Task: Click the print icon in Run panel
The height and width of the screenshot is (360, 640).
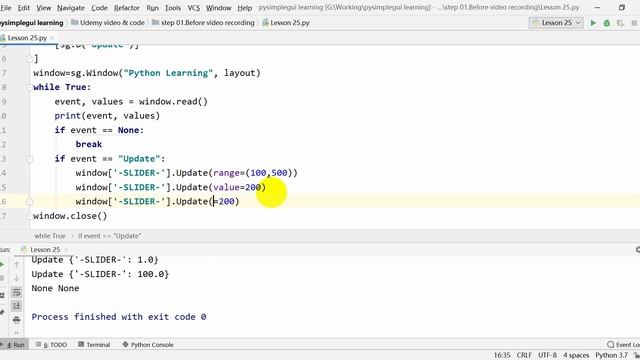Action: [16, 320]
